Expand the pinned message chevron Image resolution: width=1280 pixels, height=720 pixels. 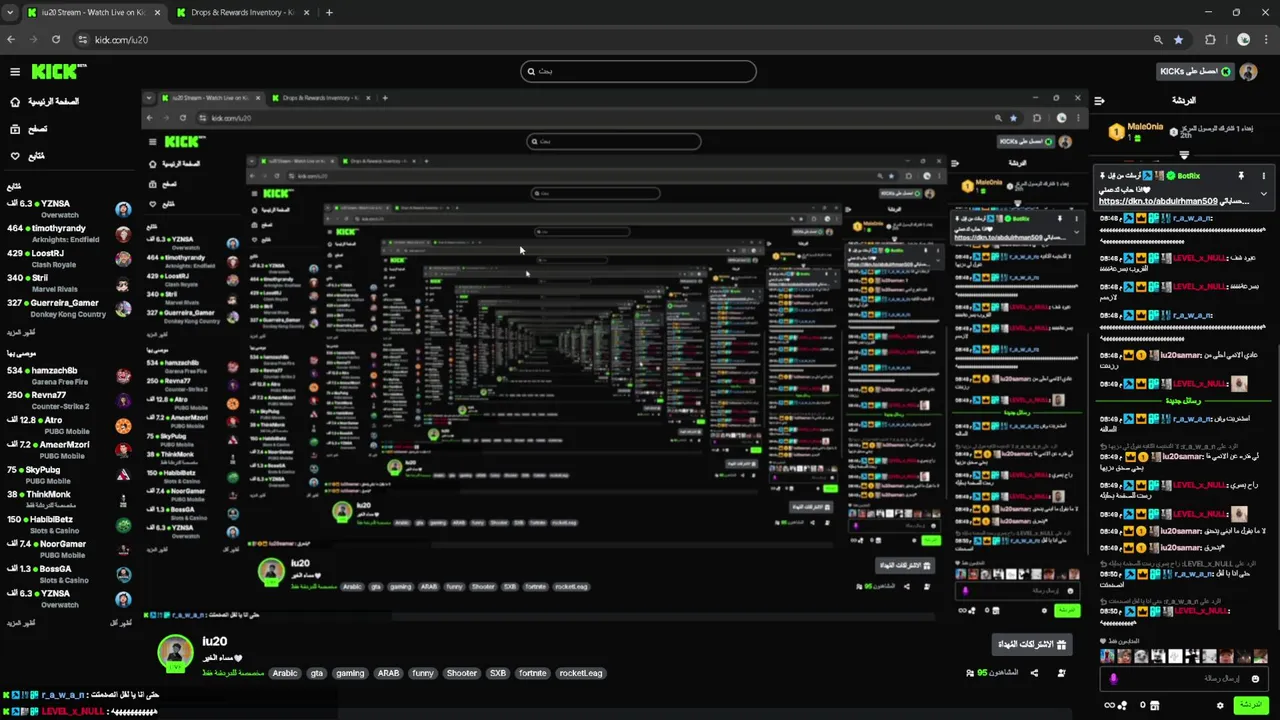[1263, 194]
